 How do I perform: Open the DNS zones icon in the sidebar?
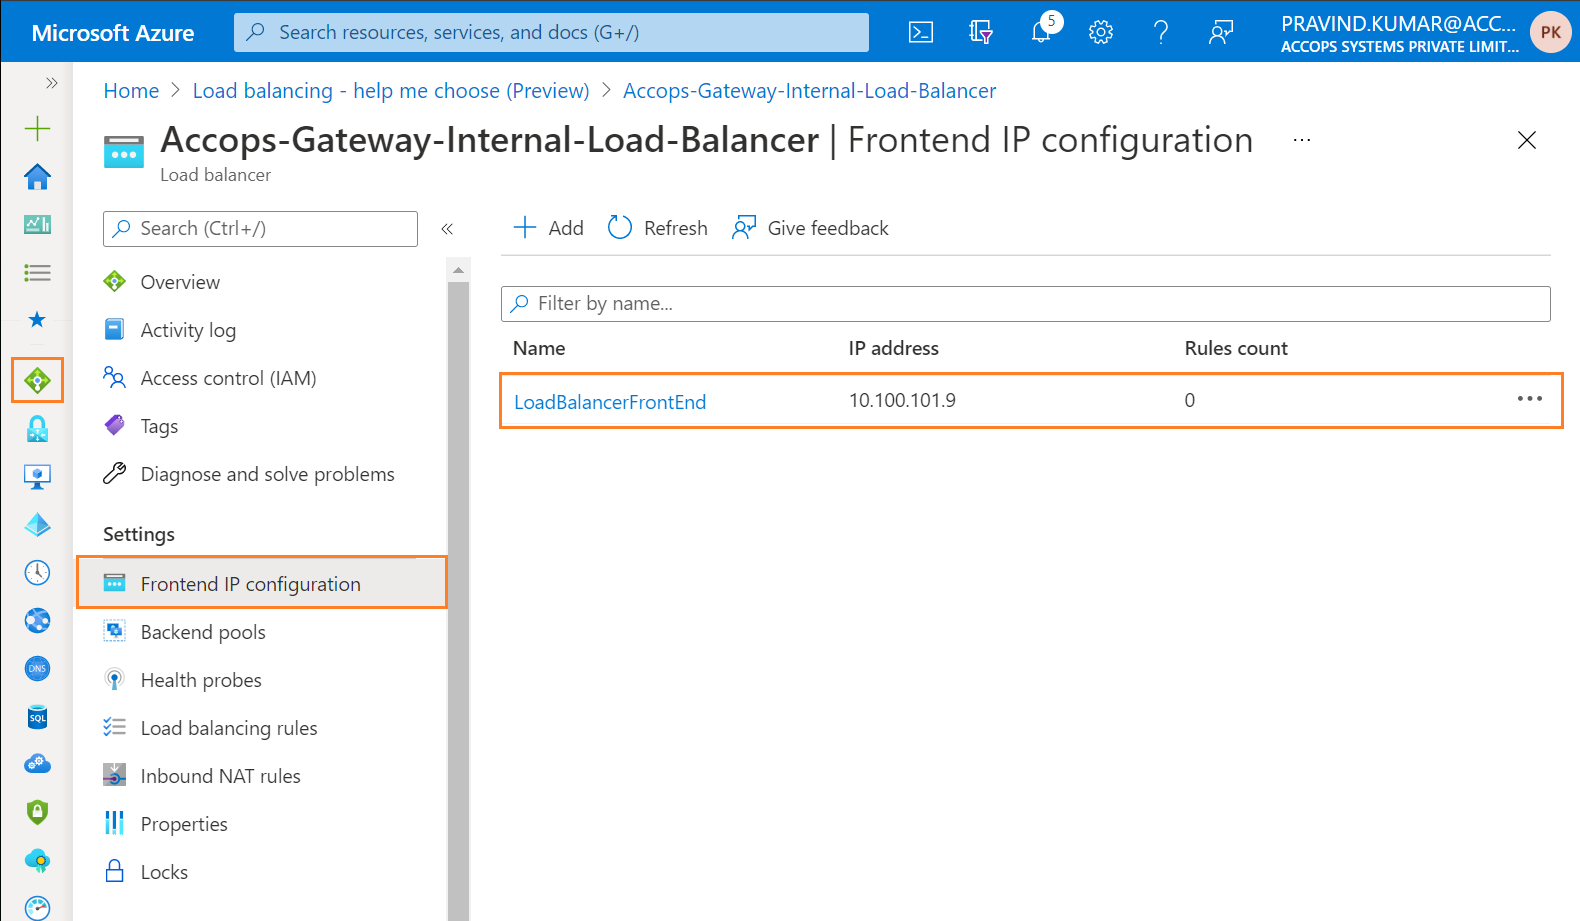(x=37, y=668)
